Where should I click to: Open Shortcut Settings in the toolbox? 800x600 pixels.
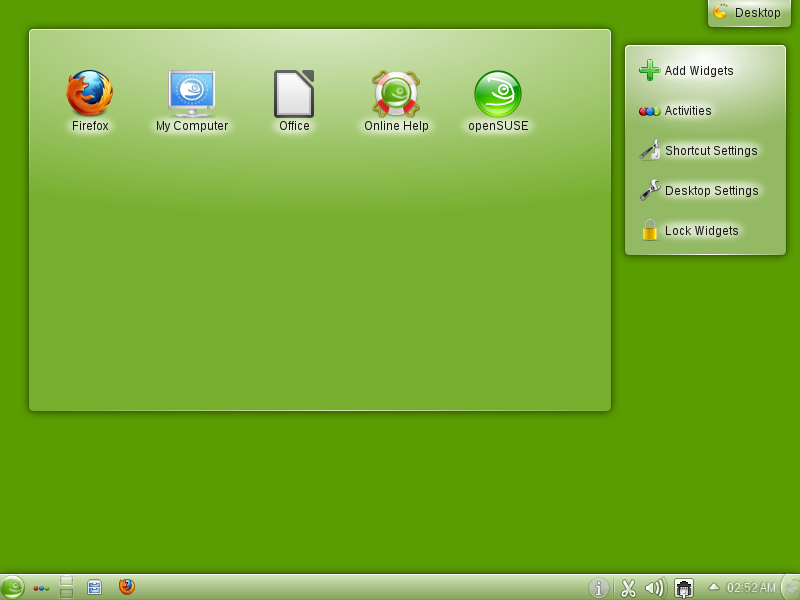pyautogui.click(x=698, y=151)
